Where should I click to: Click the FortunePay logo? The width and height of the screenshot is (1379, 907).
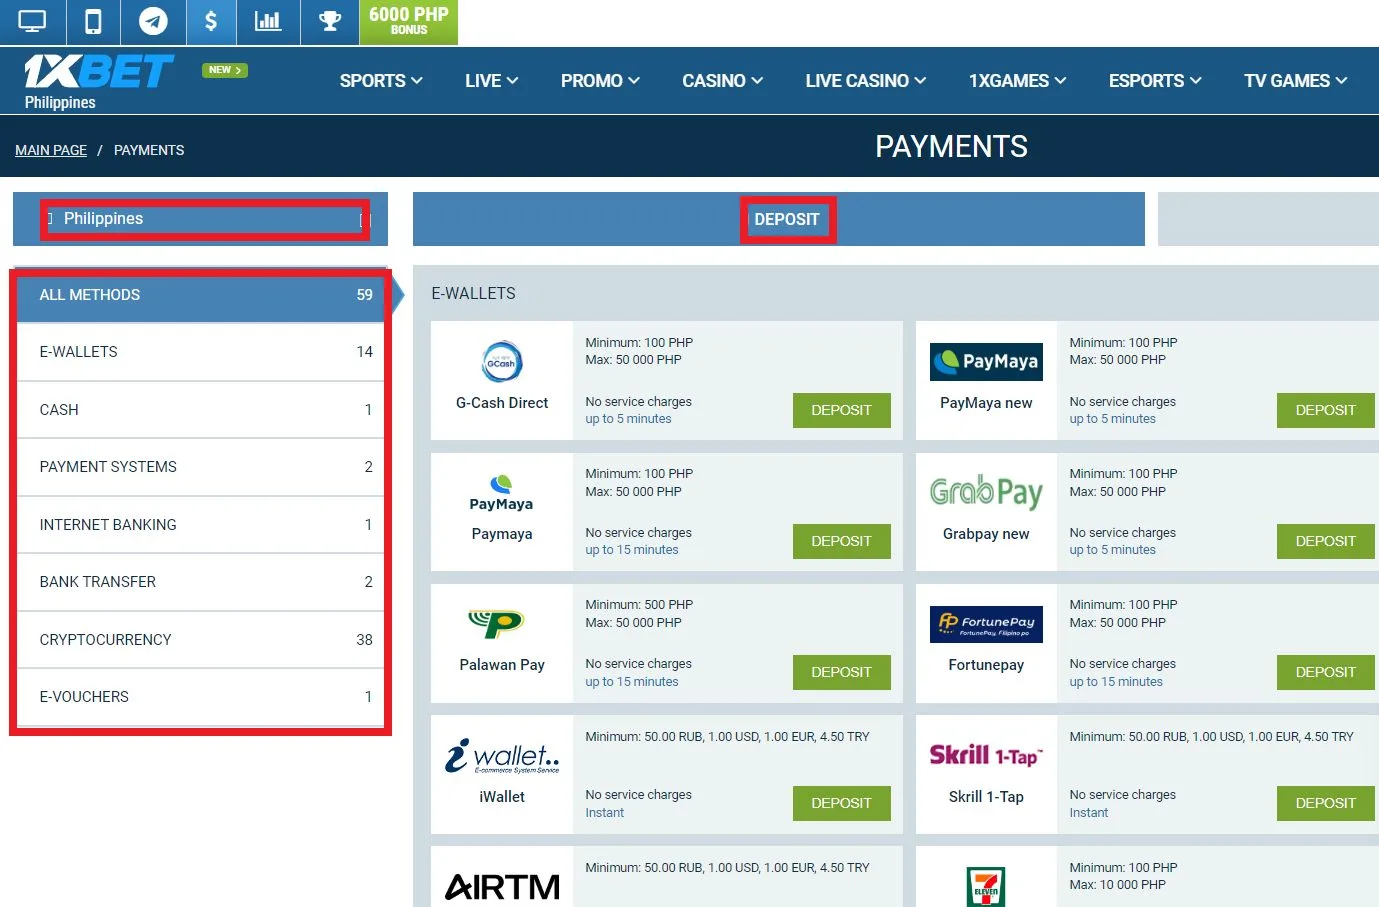point(986,624)
